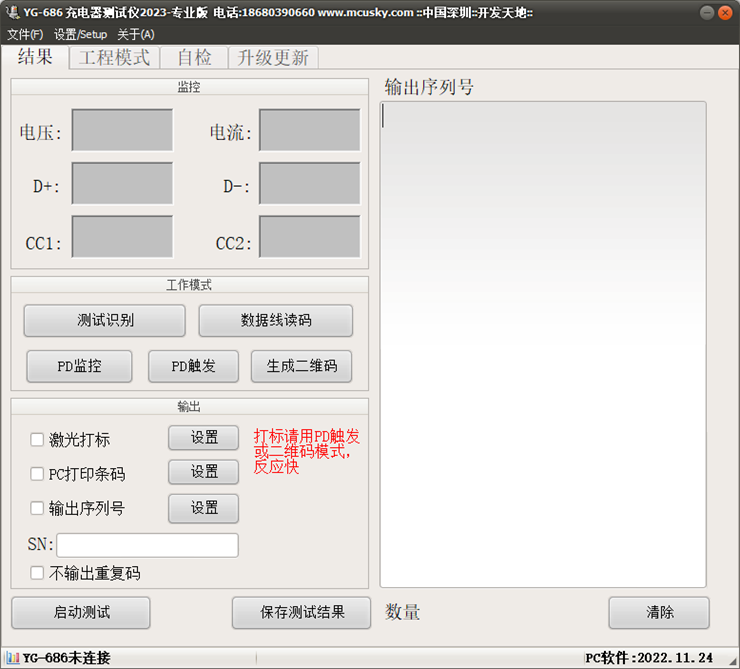Open the 设置/Setup menu
Viewport: 740px width, 669px height.
coord(80,34)
